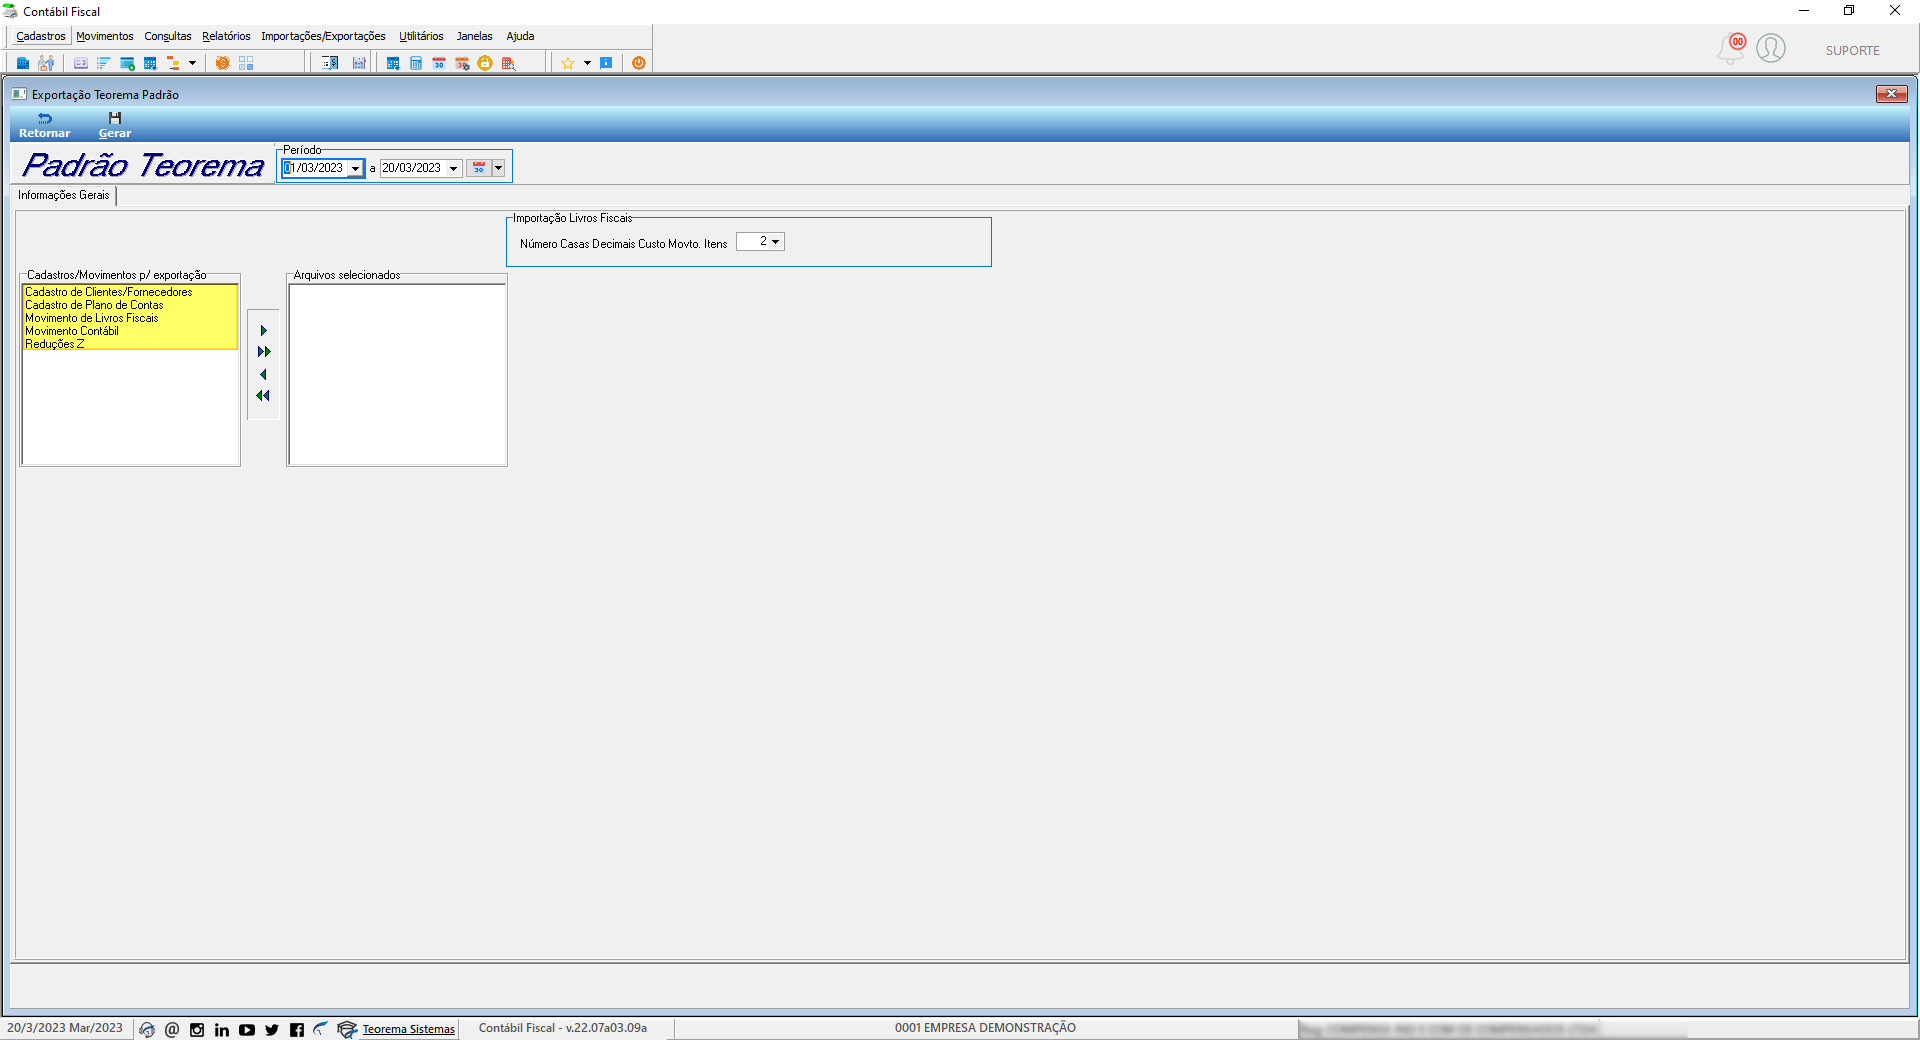Click the Retornar button
The image size is (1920, 1040).
coord(45,125)
